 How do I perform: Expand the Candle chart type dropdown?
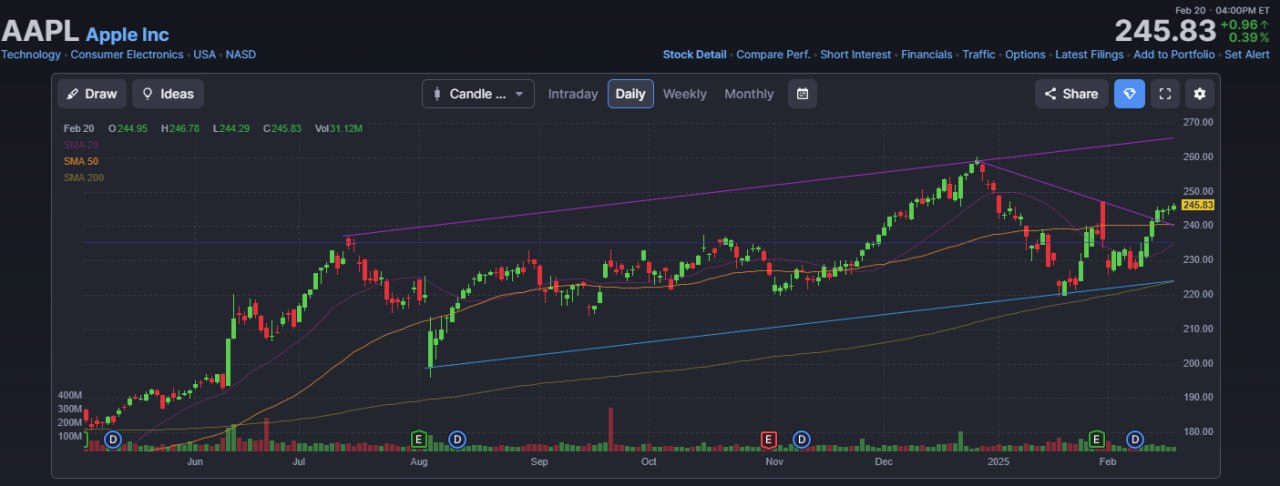click(x=478, y=94)
